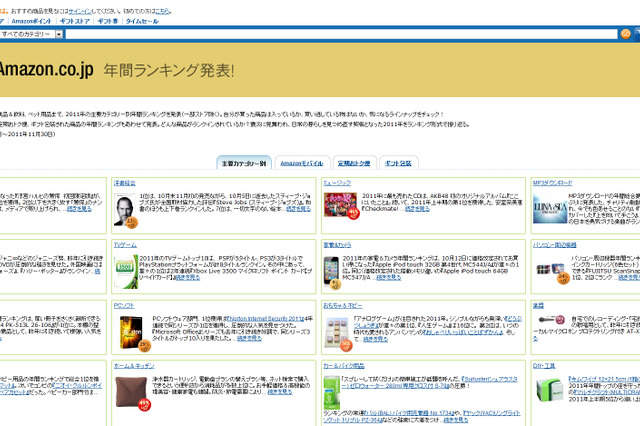Open the ホーム&キッチン category heading link

[134, 366]
